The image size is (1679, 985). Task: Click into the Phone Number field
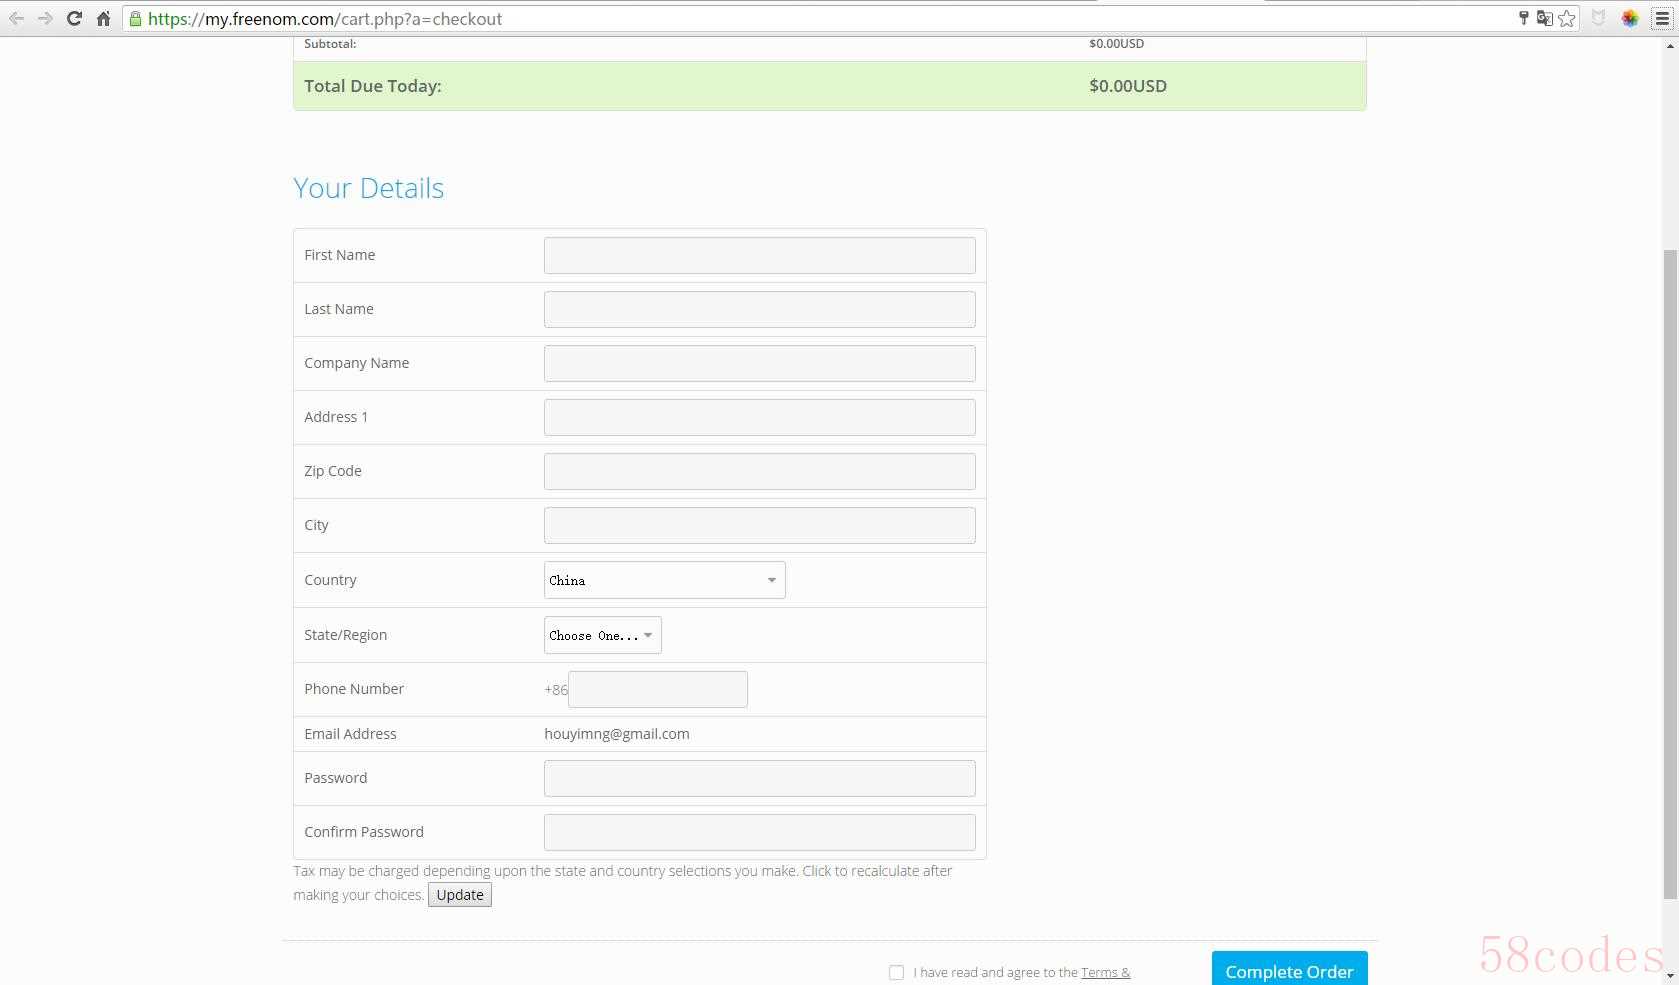pos(658,689)
